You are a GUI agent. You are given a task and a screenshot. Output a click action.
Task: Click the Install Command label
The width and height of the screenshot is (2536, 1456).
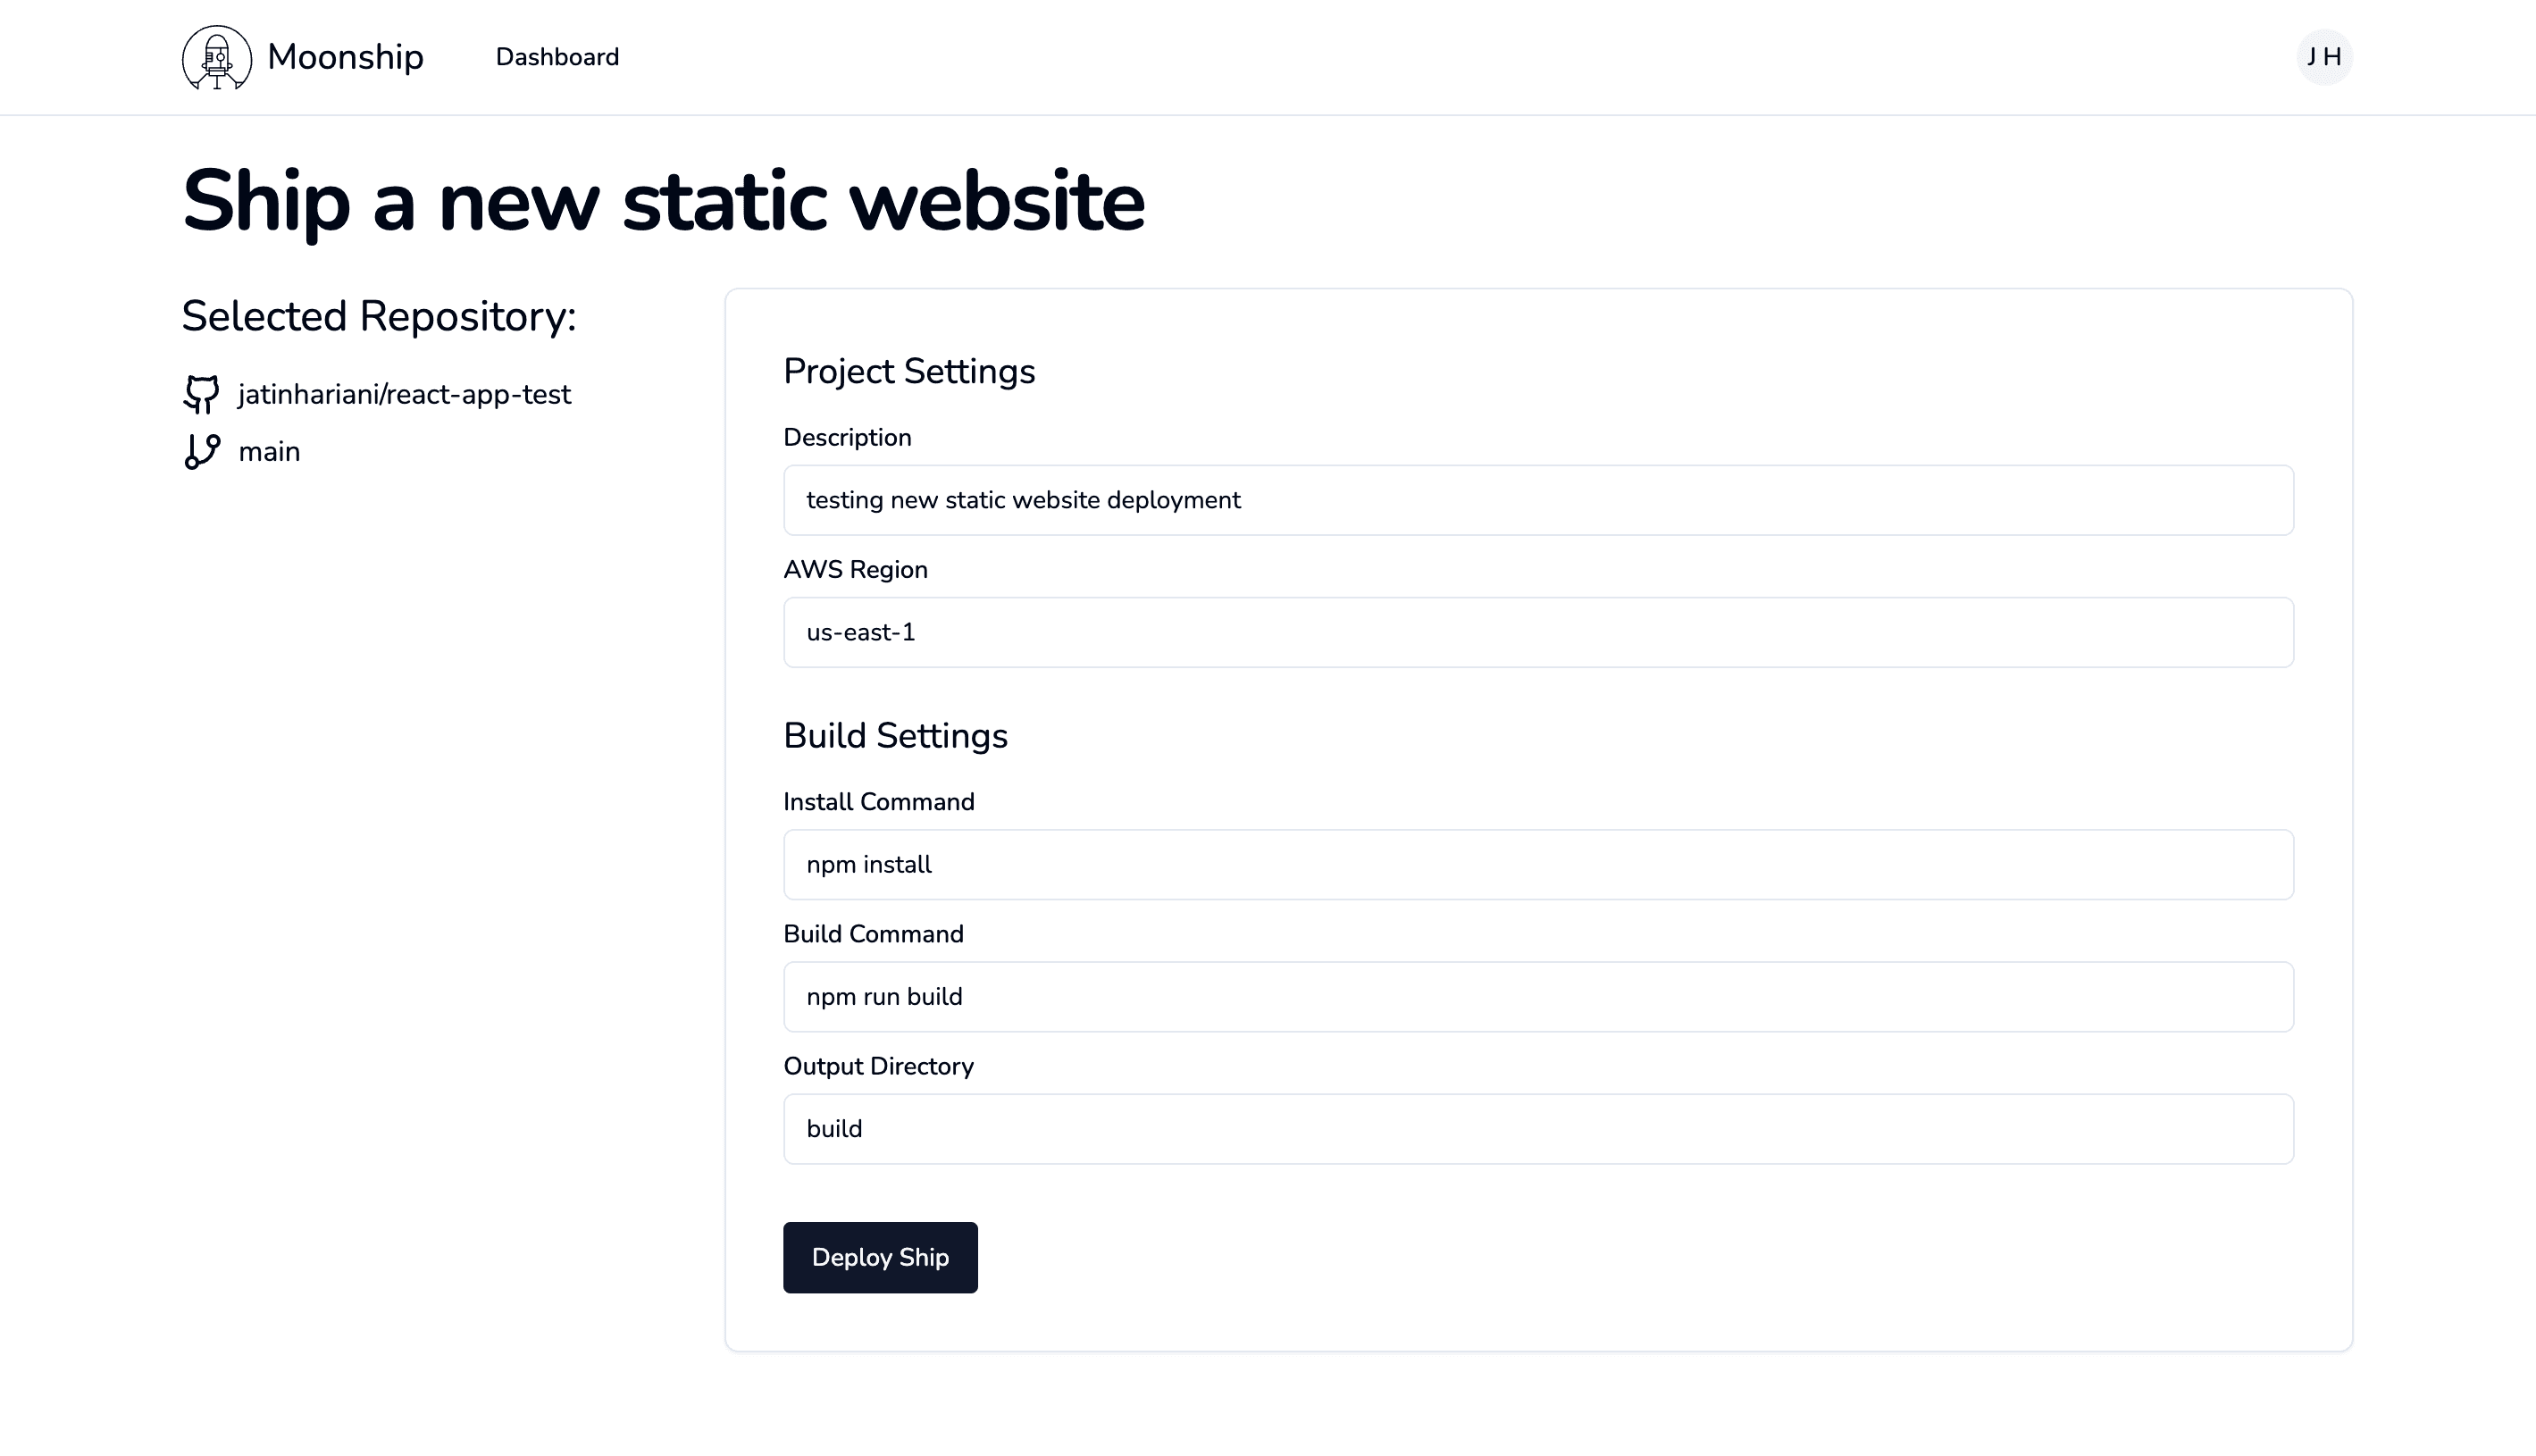[878, 801]
